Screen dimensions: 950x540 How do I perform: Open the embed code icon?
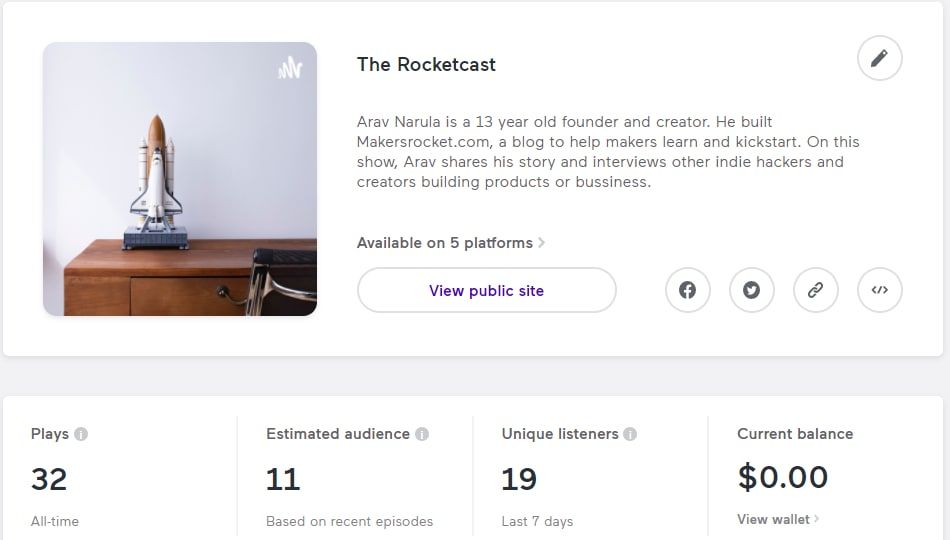[880, 290]
